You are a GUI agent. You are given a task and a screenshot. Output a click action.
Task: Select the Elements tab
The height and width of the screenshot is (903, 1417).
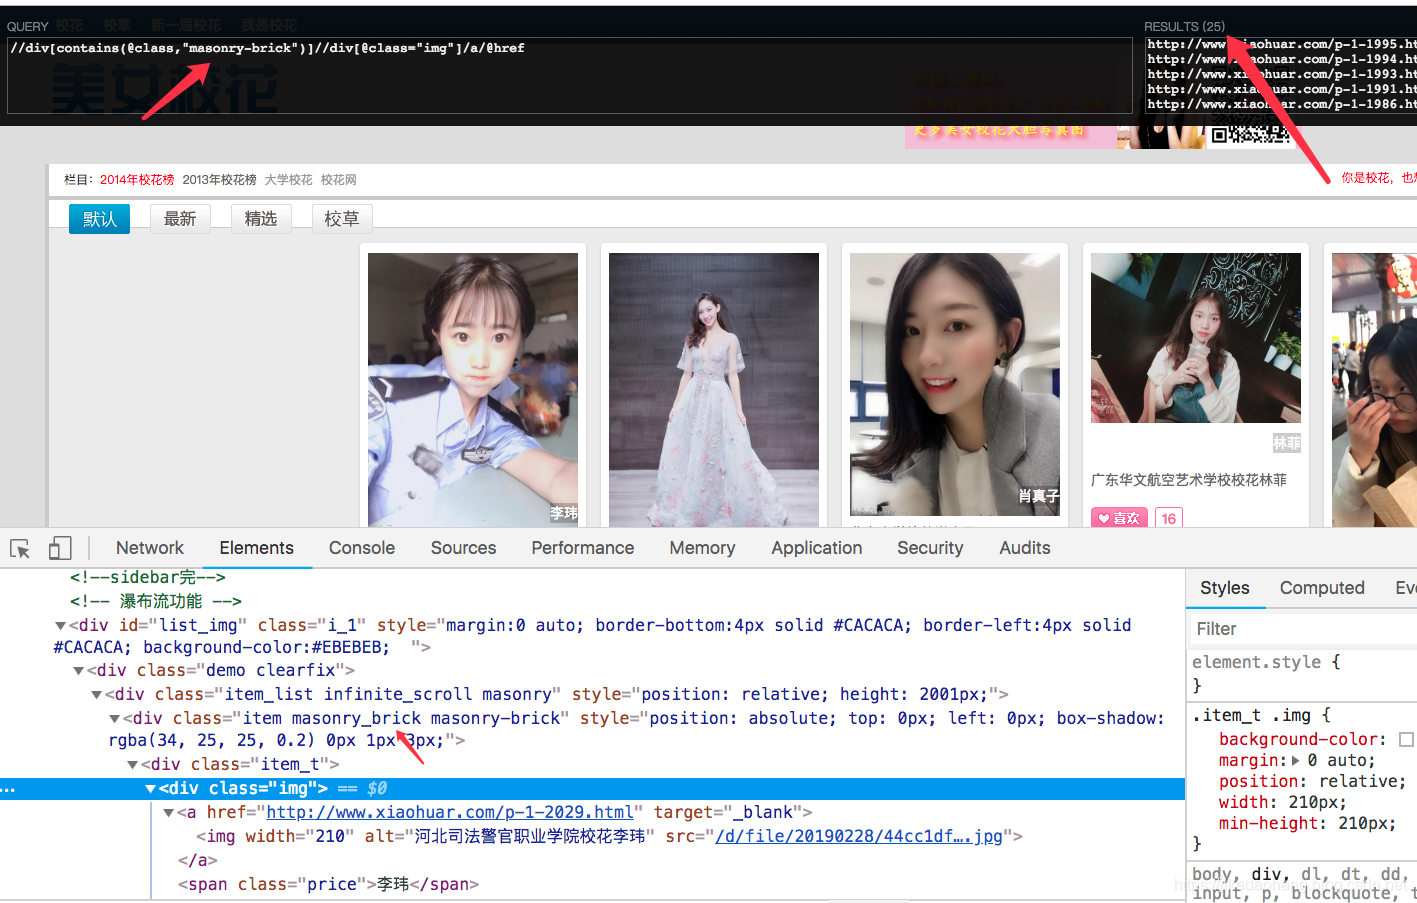(257, 548)
